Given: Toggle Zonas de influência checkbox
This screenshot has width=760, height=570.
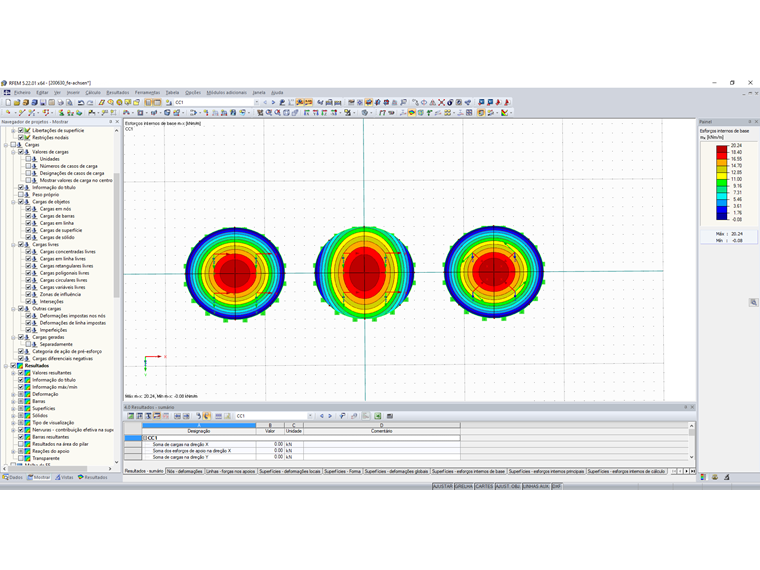Looking at the screenshot, I should click(28, 294).
